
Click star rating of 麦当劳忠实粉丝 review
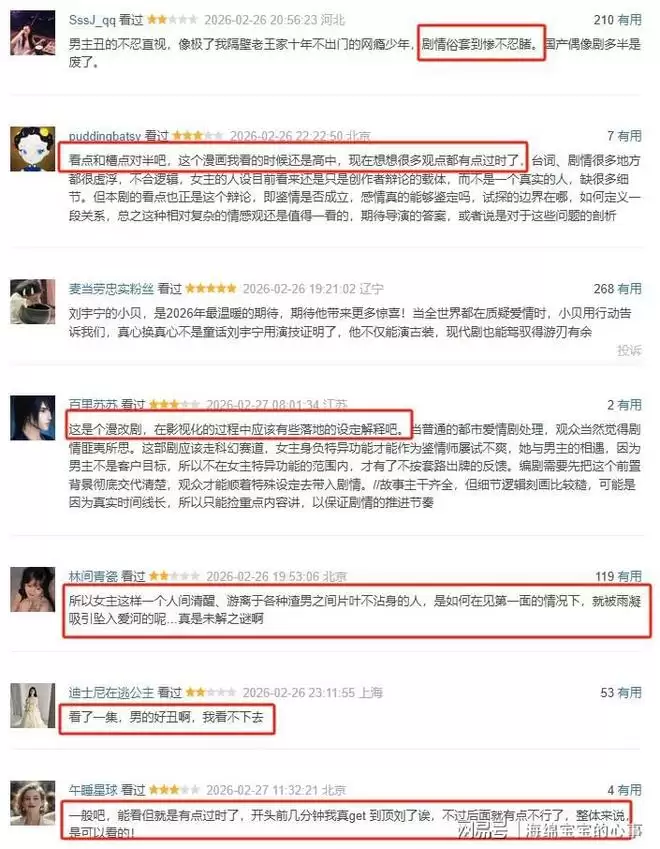point(211,289)
